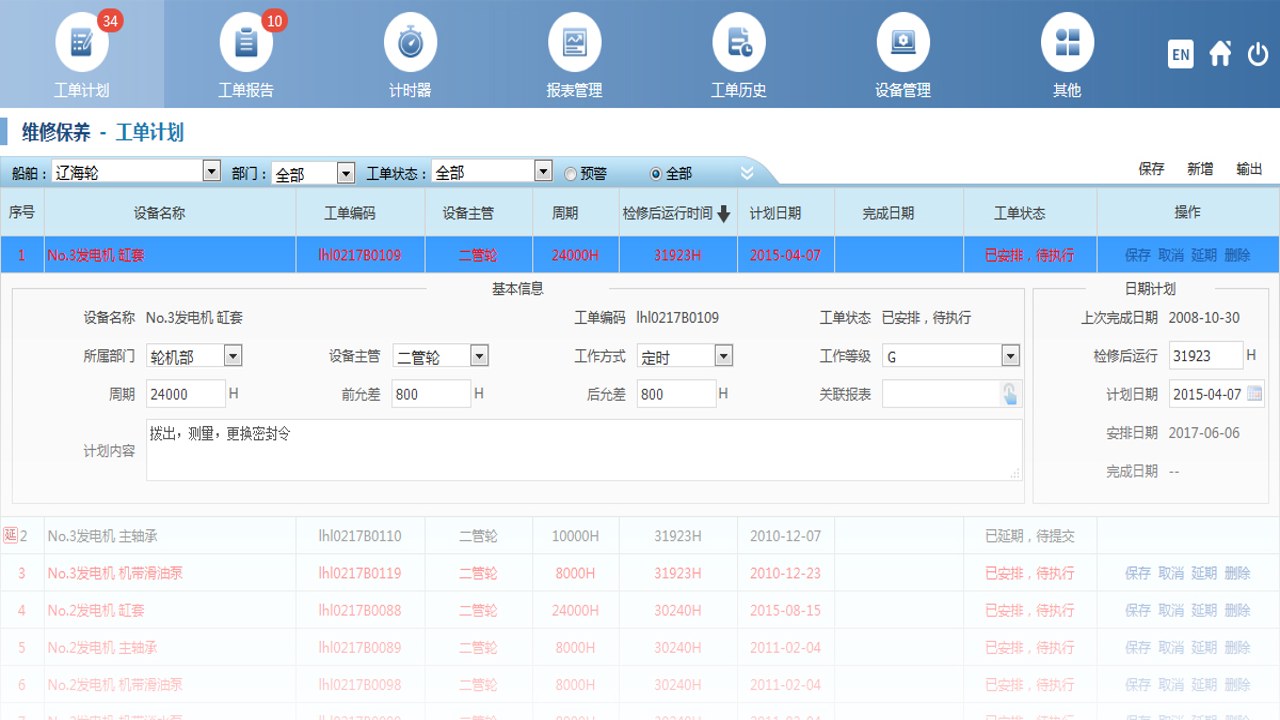Click the 检修后运行 input showing 31923
The height and width of the screenshot is (720, 1280).
pos(1206,355)
